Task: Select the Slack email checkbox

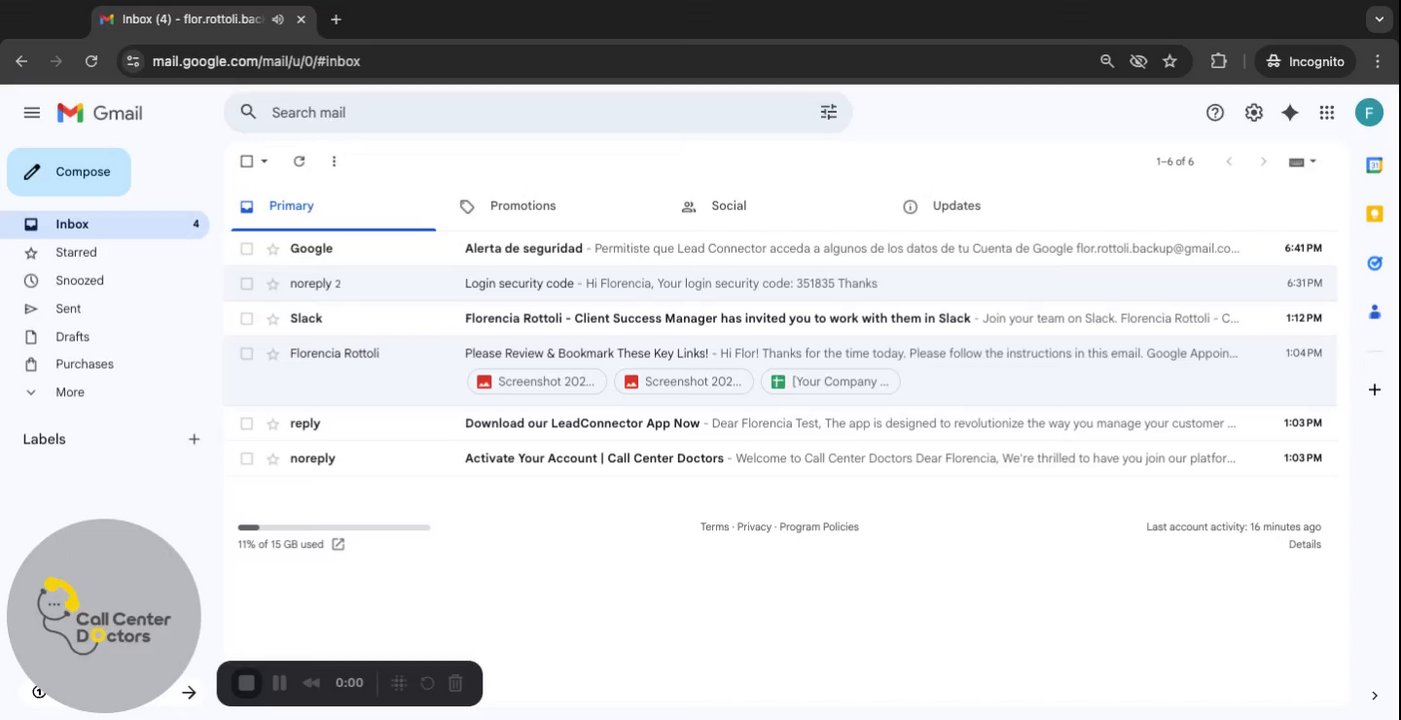Action: coord(247,319)
